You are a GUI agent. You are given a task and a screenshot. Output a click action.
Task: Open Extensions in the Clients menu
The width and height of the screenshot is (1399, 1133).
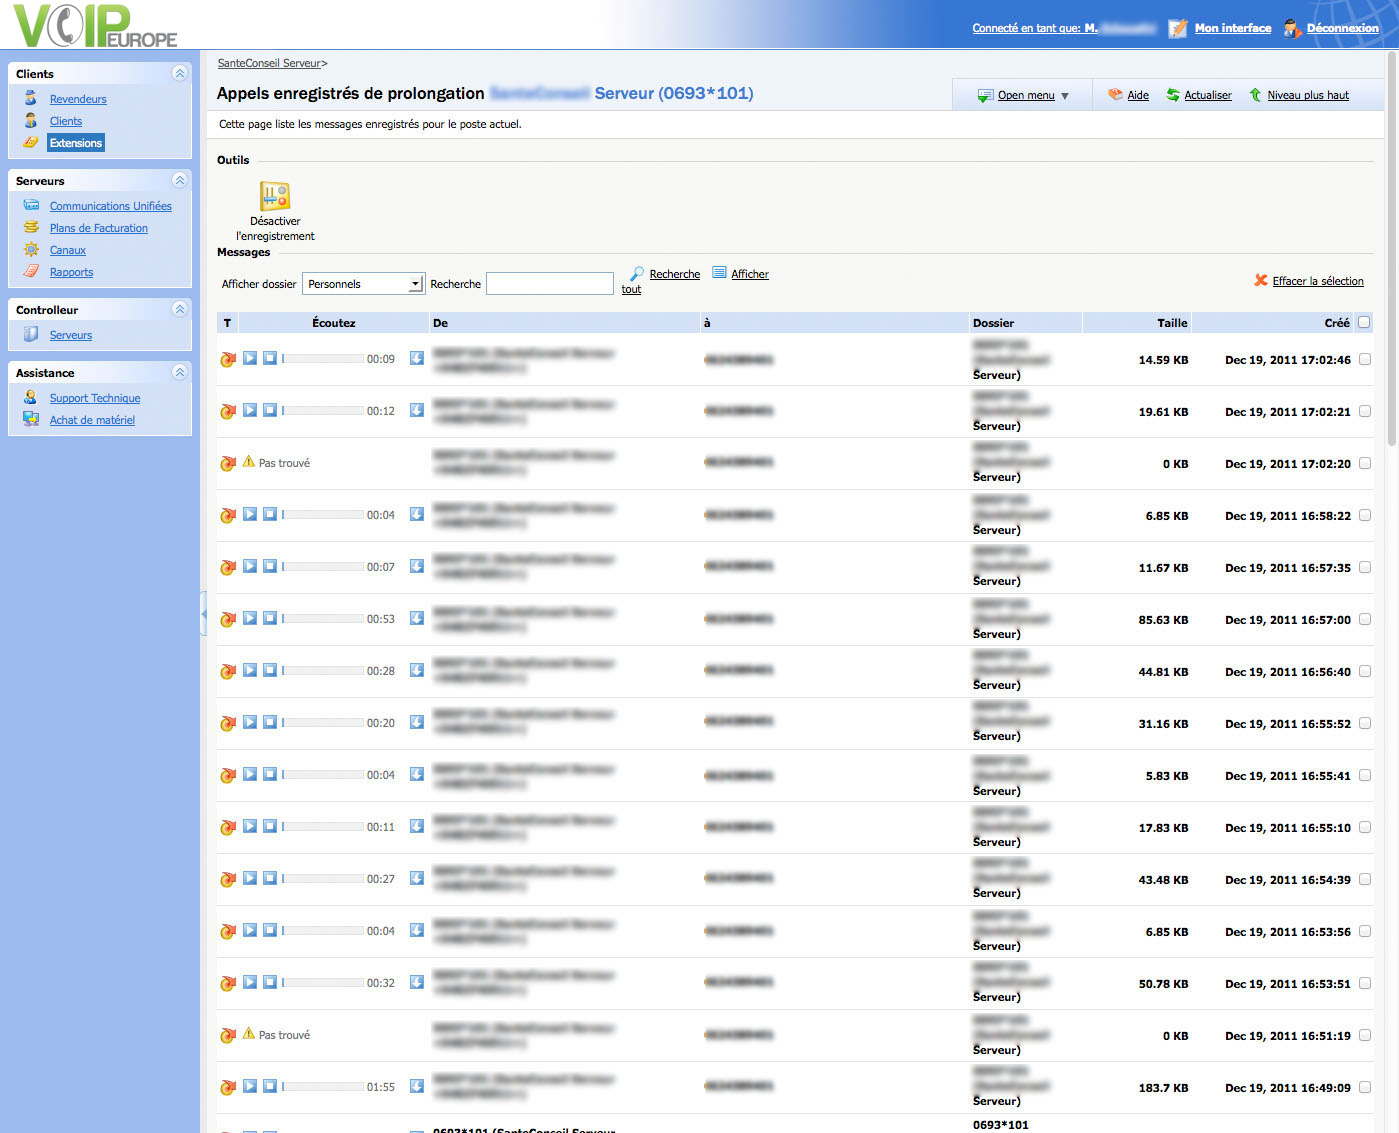click(x=76, y=143)
